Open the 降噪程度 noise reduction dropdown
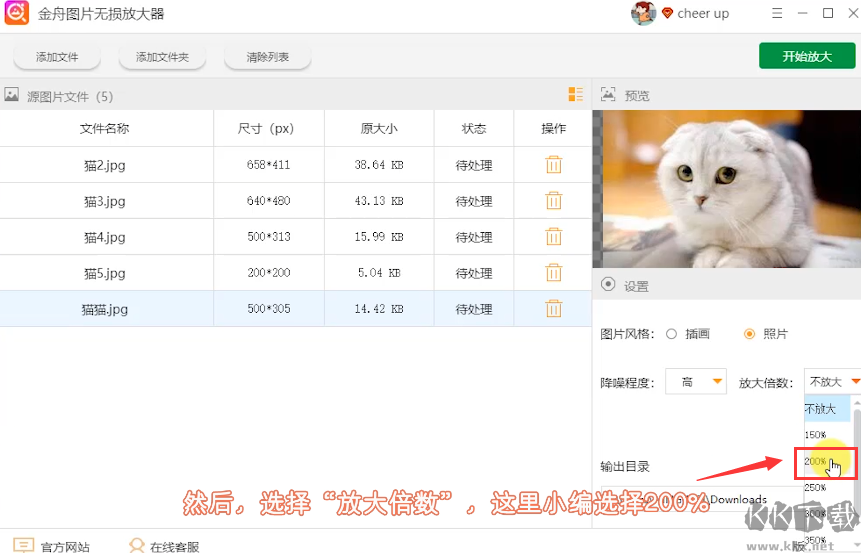This screenshot has height=553, width=861. pyautogui.click(x=696, y=382)
